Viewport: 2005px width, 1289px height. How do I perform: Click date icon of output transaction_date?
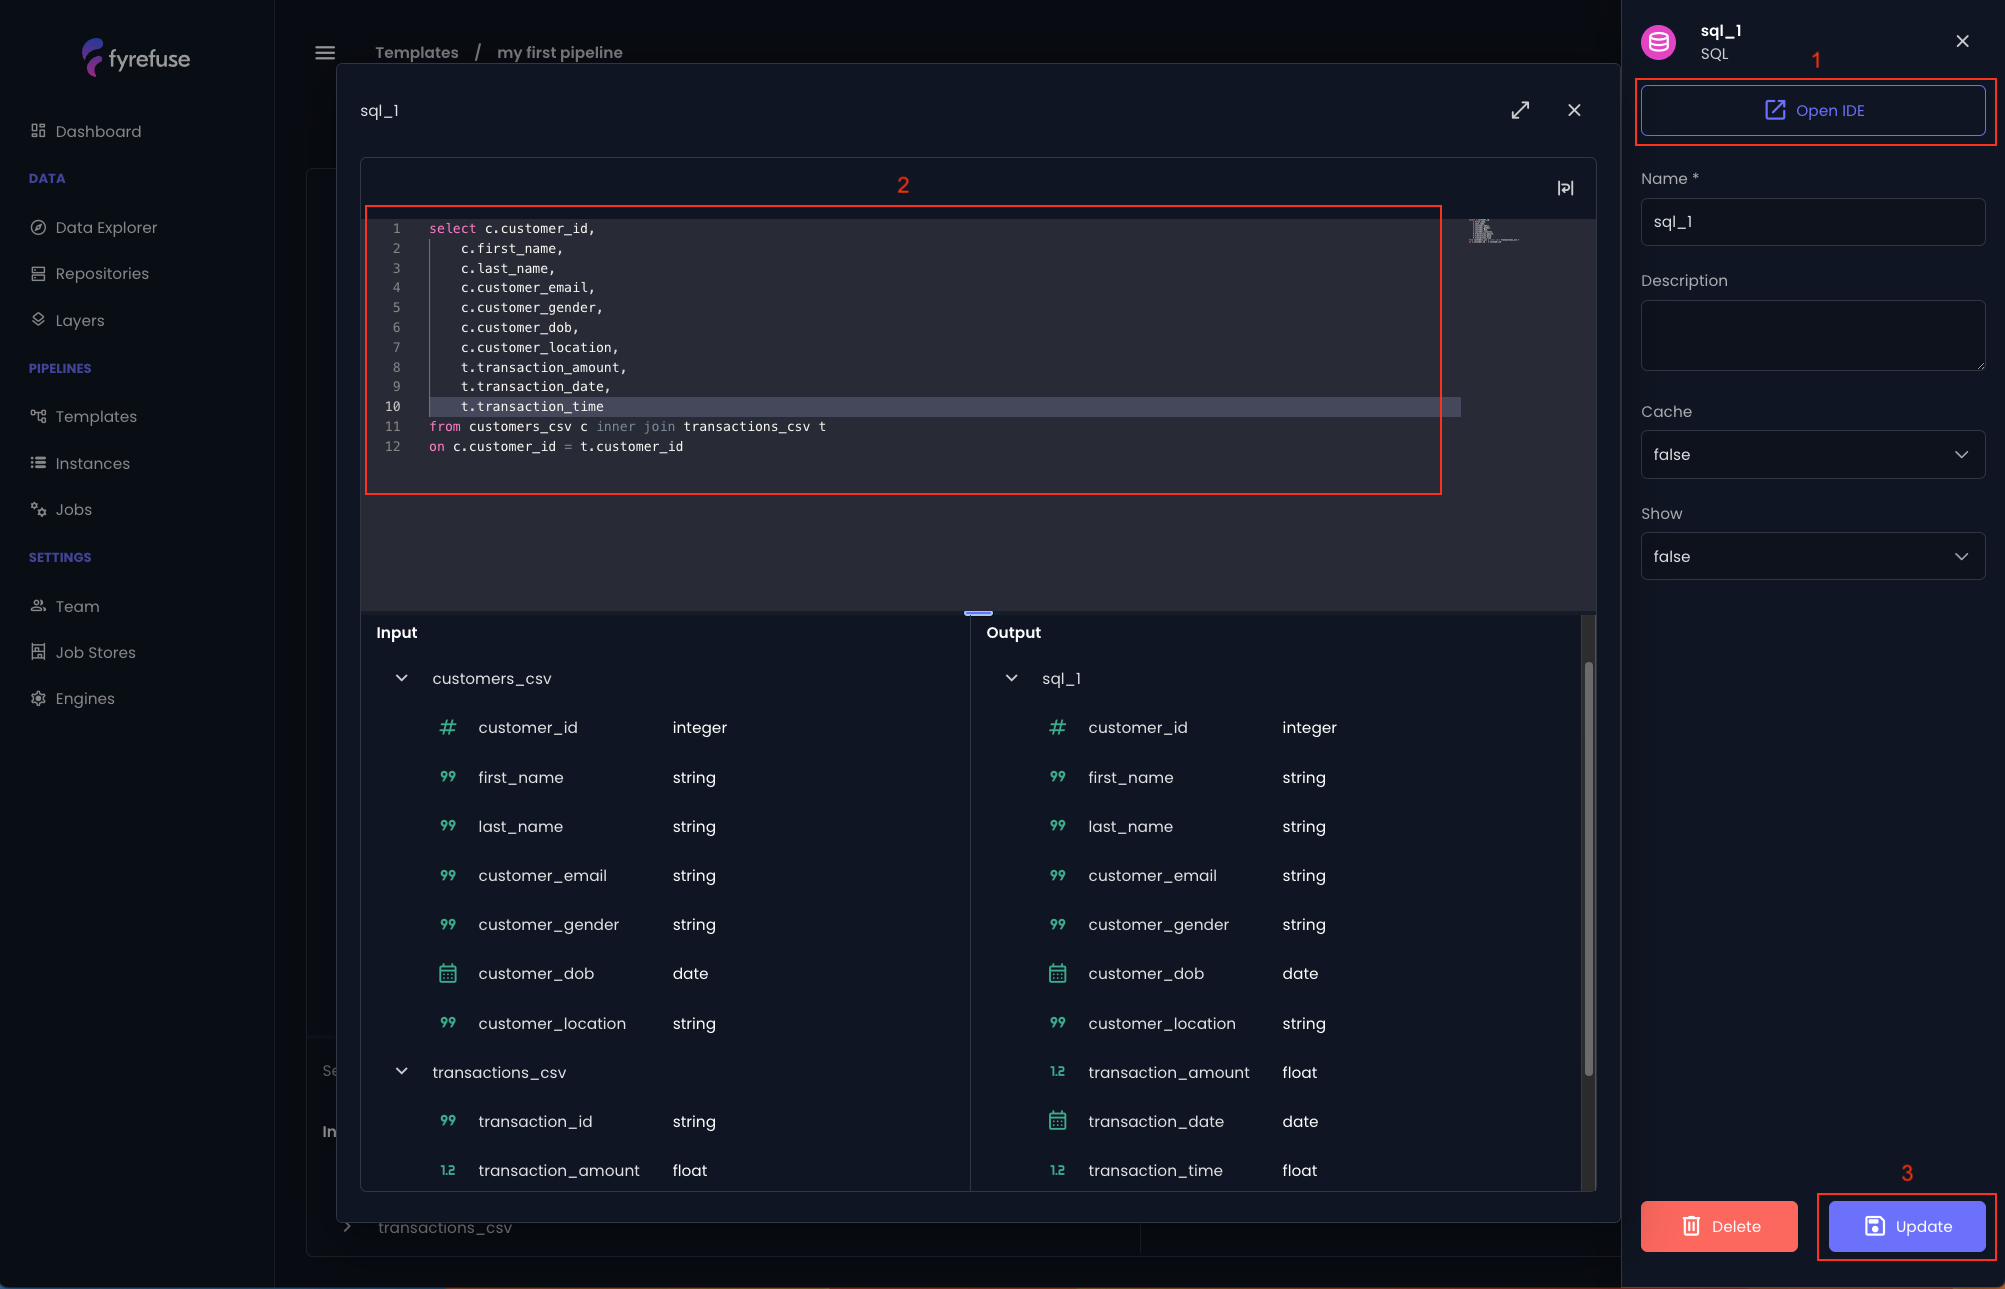[x=1058, y=1121]
